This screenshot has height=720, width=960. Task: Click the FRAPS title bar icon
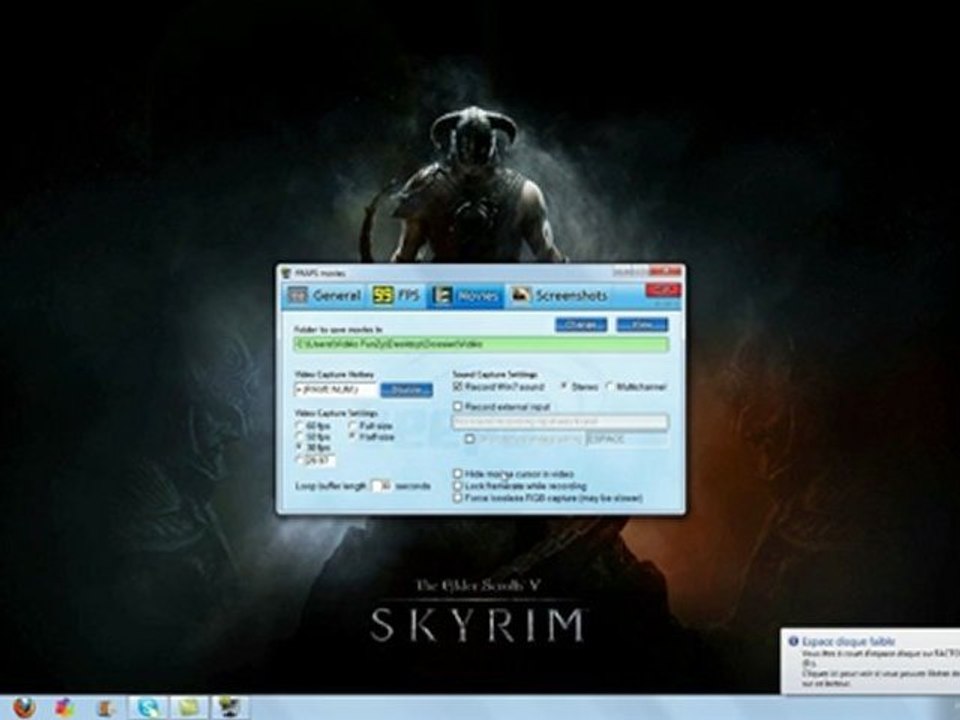click(286, 272)
